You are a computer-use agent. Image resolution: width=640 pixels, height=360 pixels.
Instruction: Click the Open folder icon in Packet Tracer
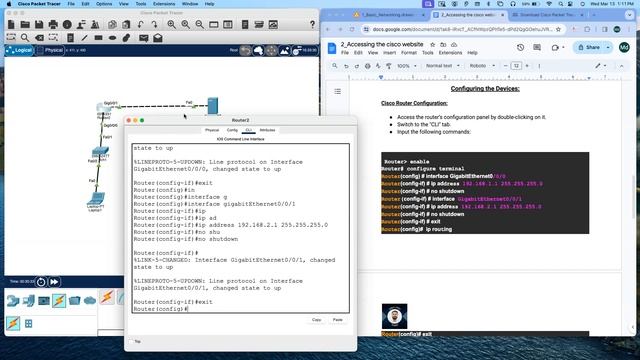pyautogui.click(x=25, y=24)
